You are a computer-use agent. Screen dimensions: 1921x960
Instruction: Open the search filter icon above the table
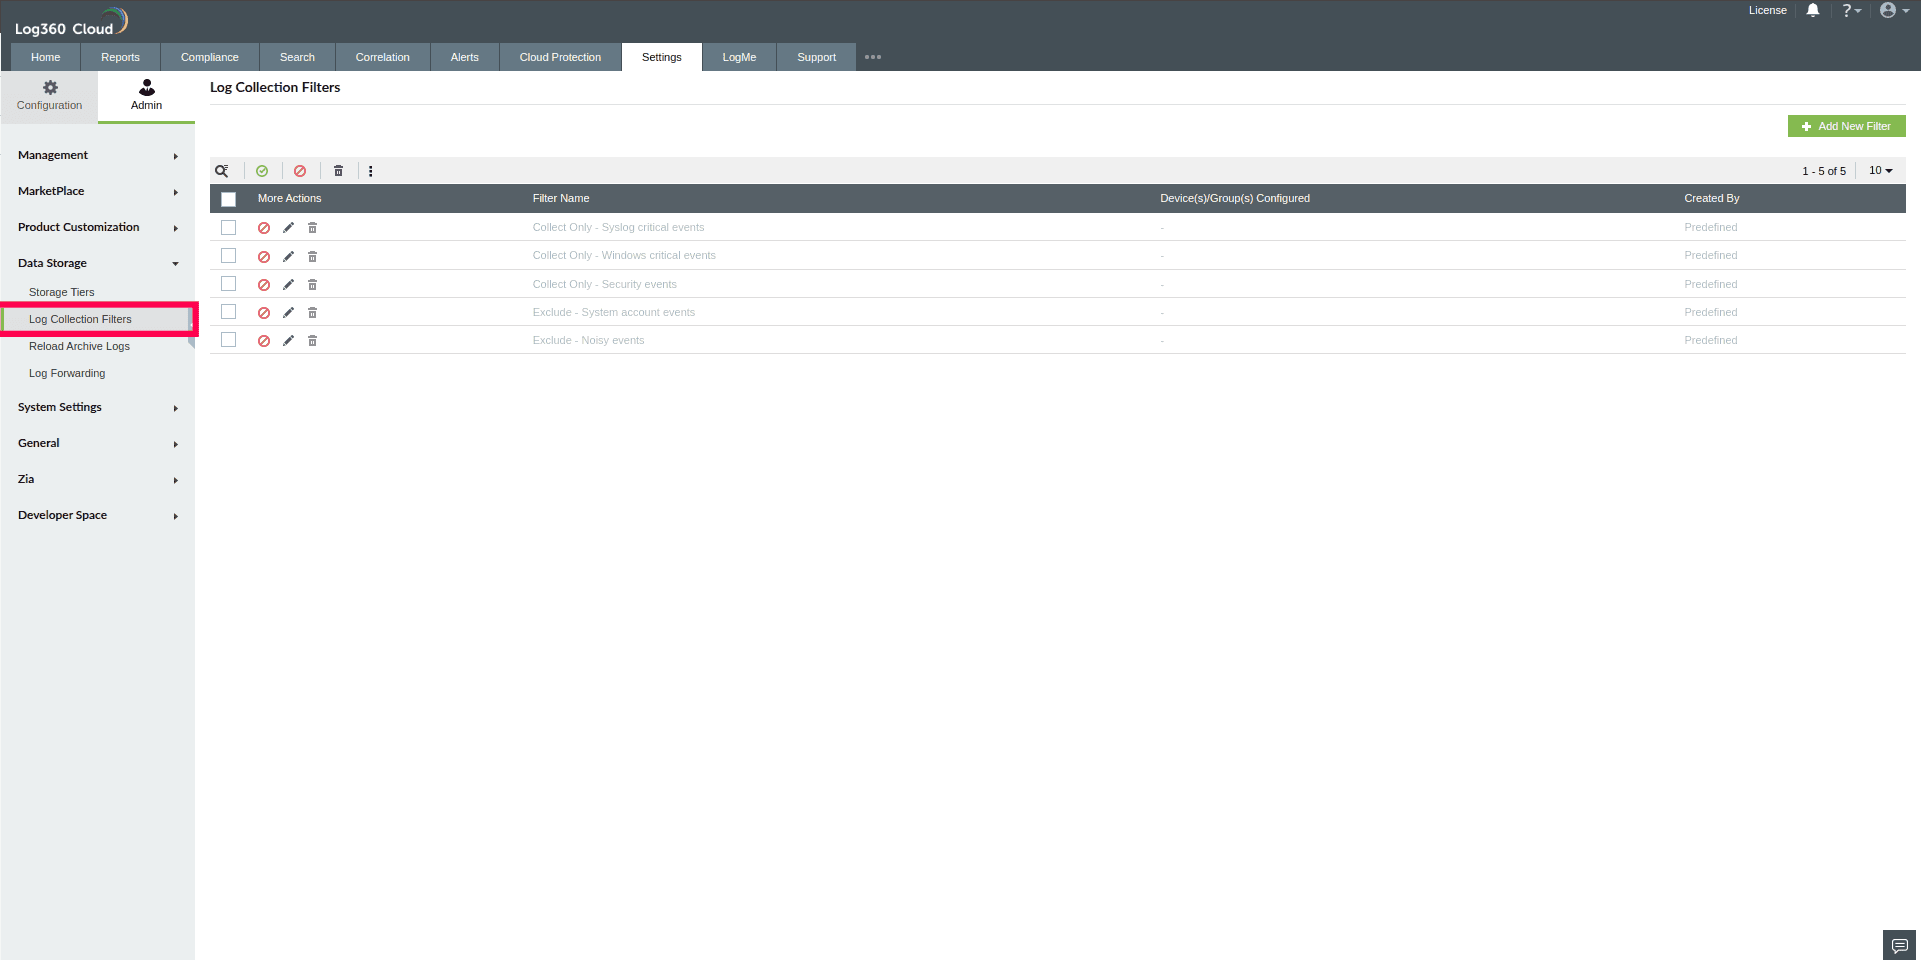(222, 171)
